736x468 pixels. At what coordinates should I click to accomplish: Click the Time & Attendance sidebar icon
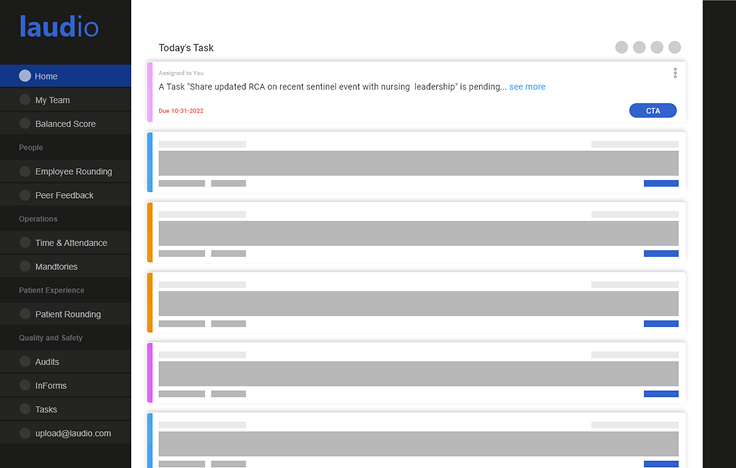pos(25,243)
